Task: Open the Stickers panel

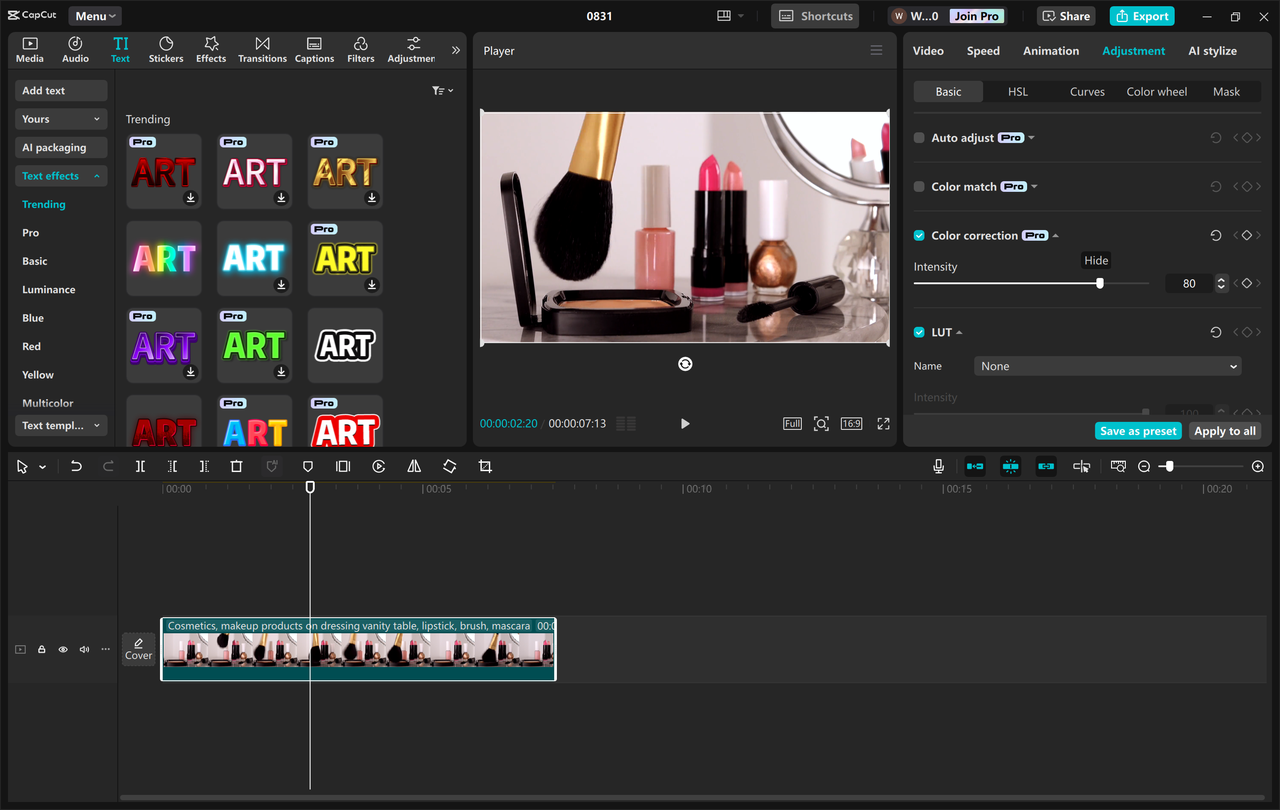Action: (x=165, y=49)
